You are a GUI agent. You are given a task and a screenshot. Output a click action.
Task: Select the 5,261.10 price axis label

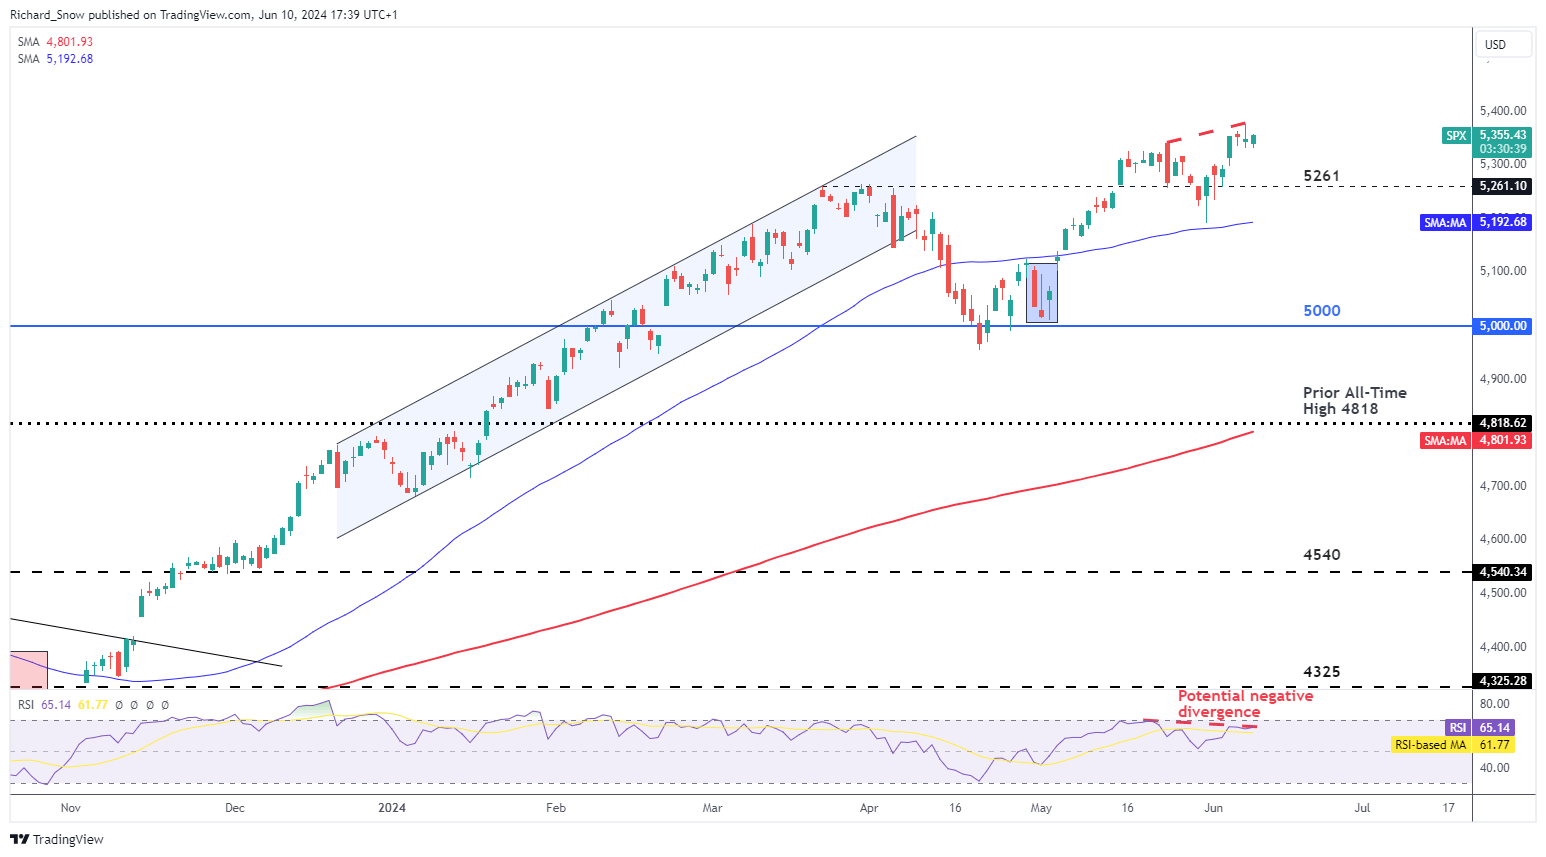click(1503, 186)
